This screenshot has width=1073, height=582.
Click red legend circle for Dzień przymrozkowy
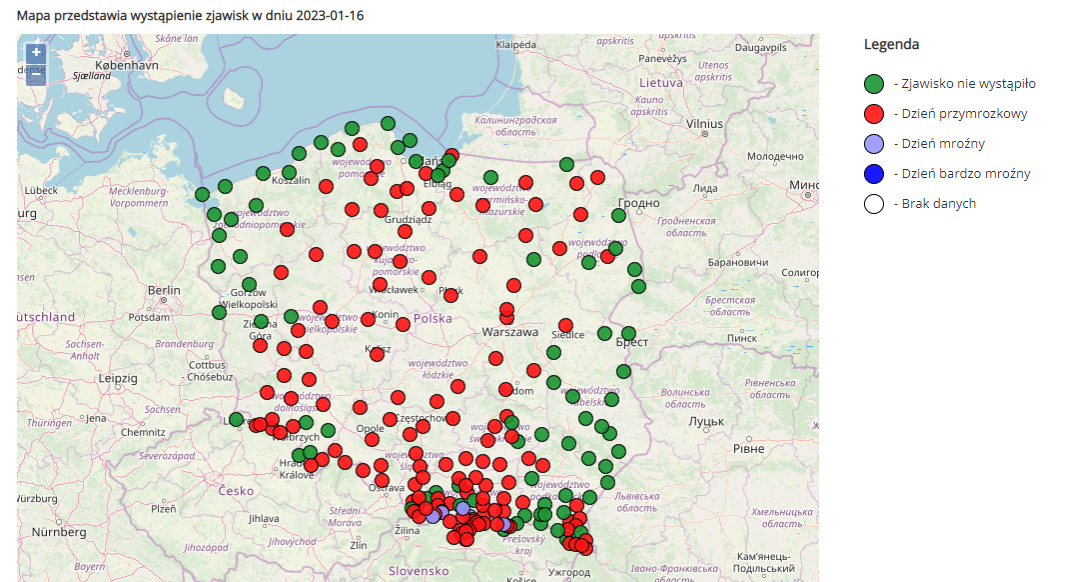pyautogui.click(x=874, y=114)
